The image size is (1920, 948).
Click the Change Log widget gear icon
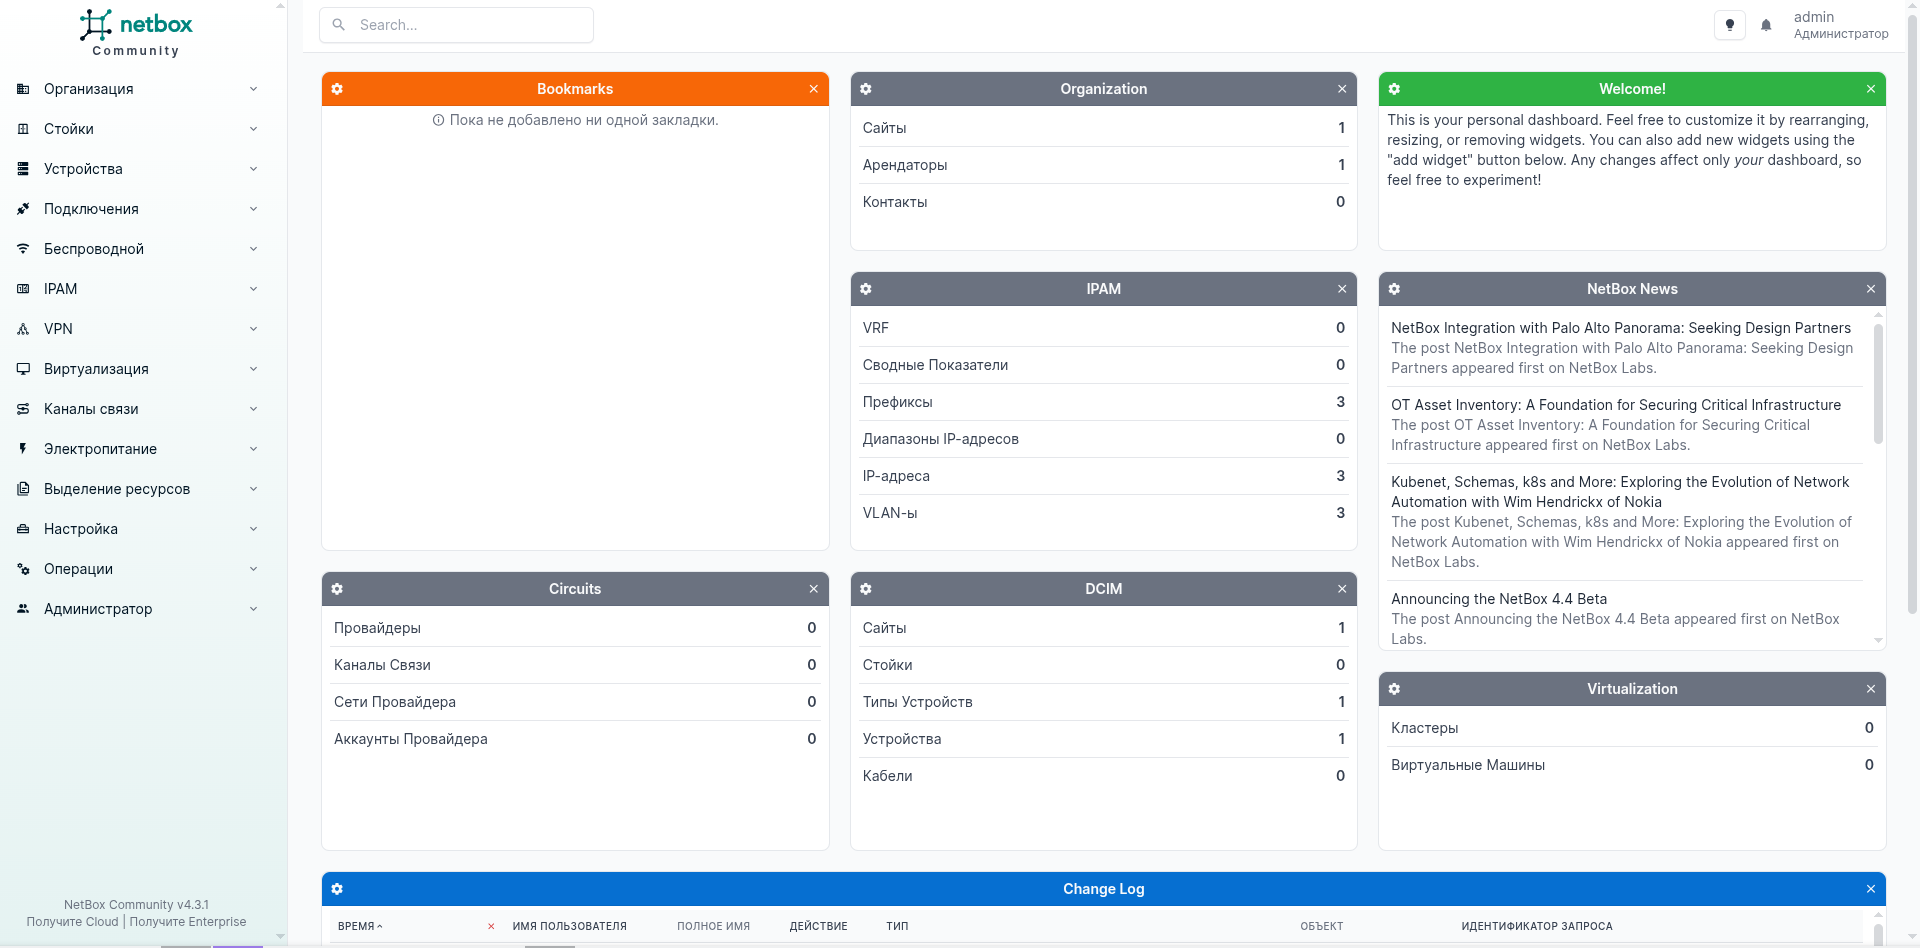click(337, 889)
